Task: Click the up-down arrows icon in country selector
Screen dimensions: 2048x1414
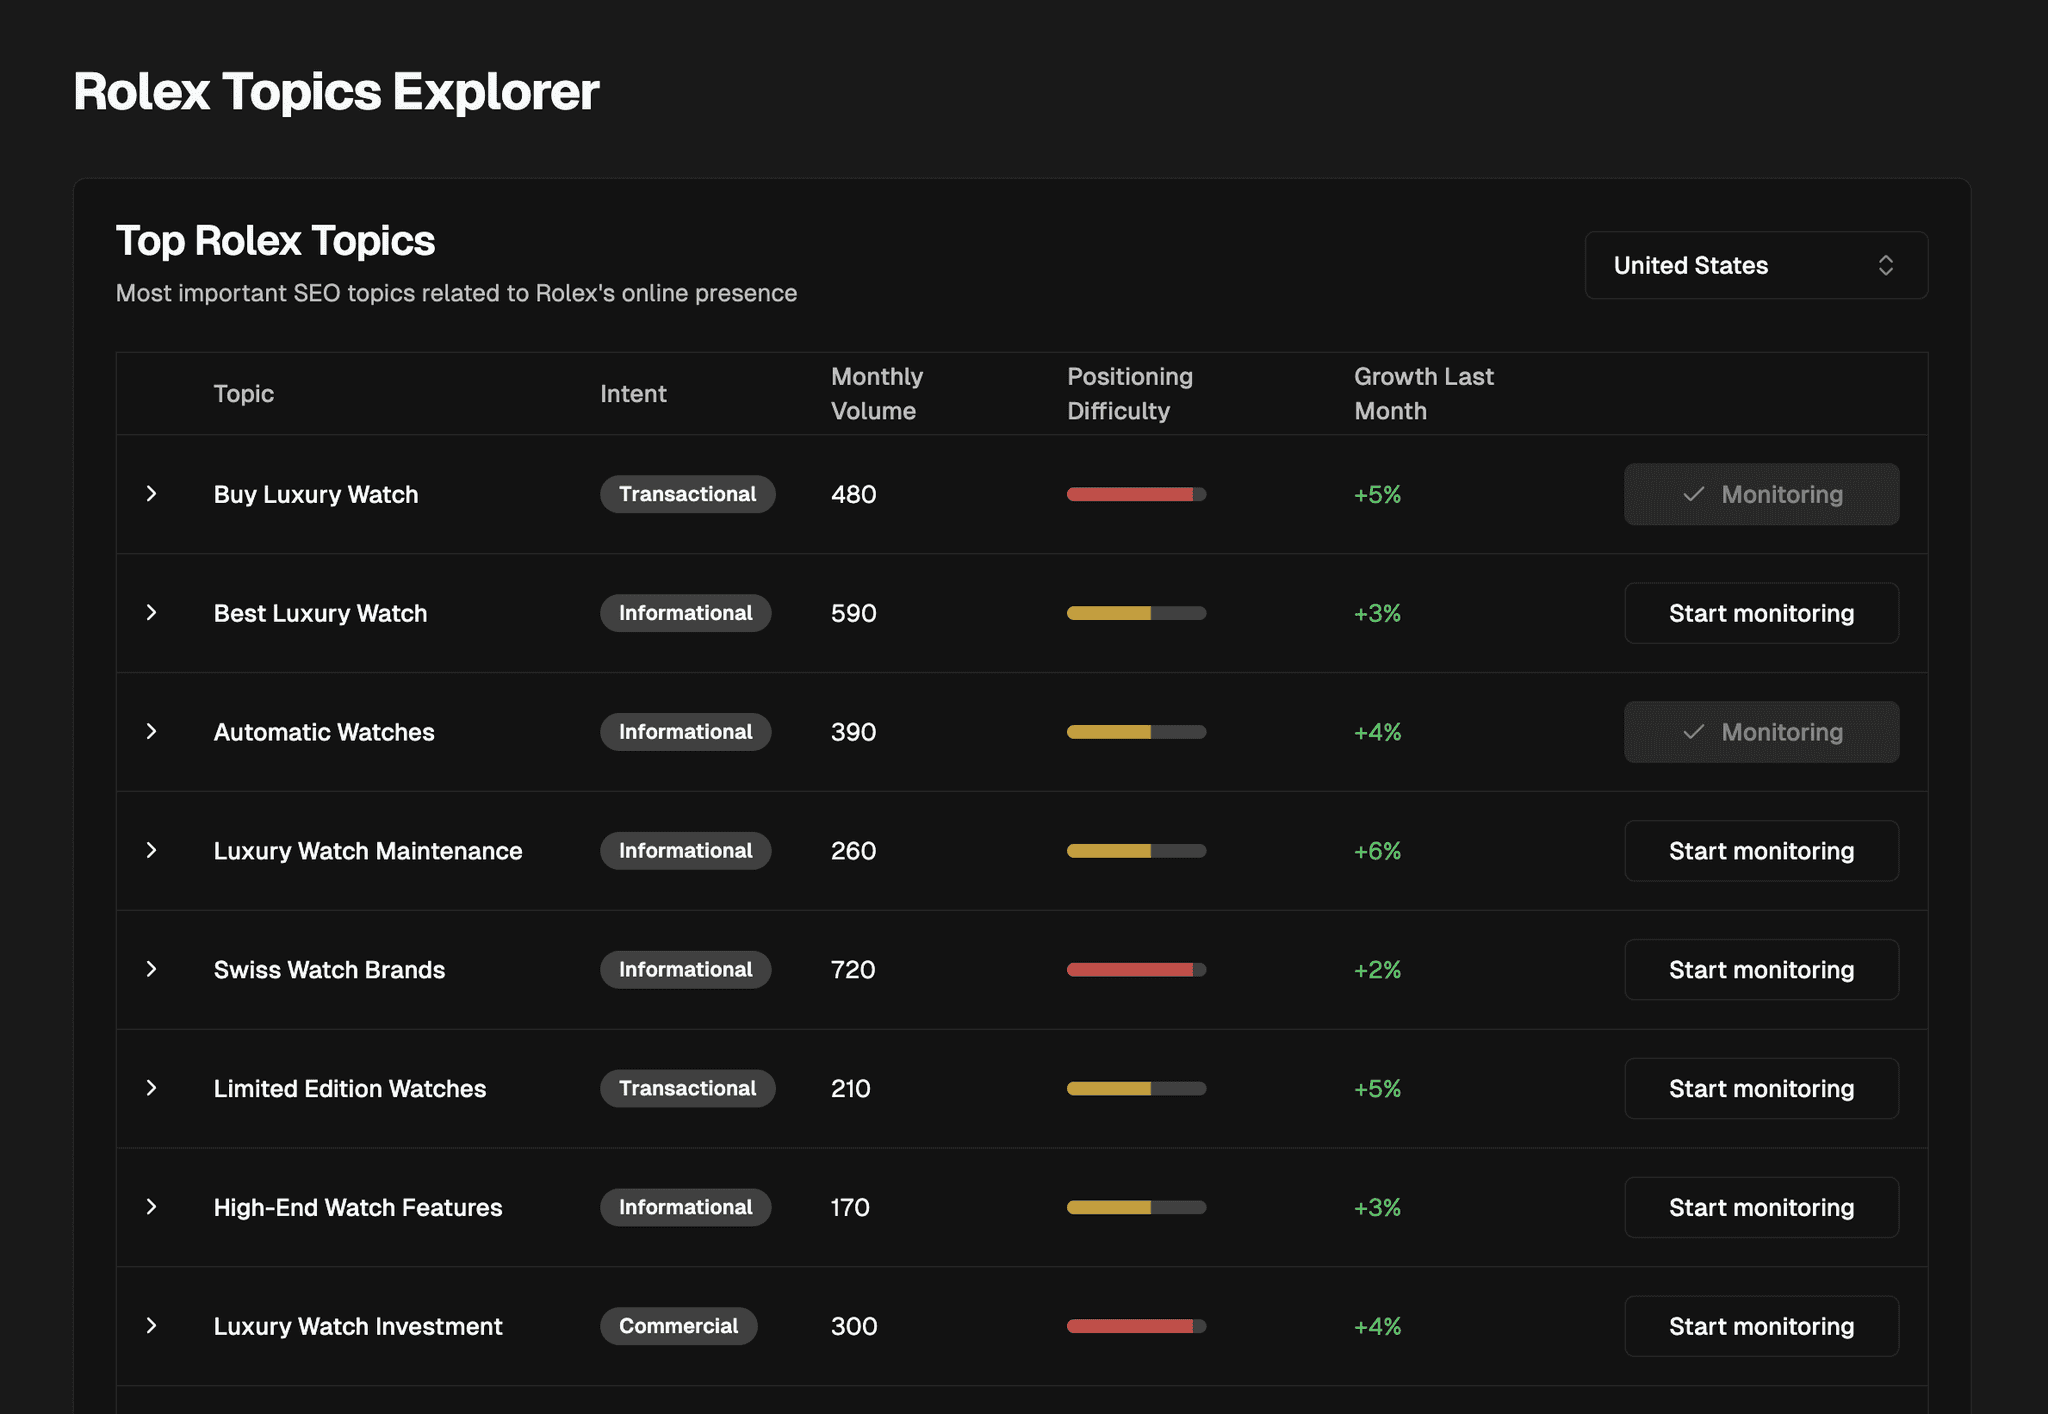Action: [1885, 265]
